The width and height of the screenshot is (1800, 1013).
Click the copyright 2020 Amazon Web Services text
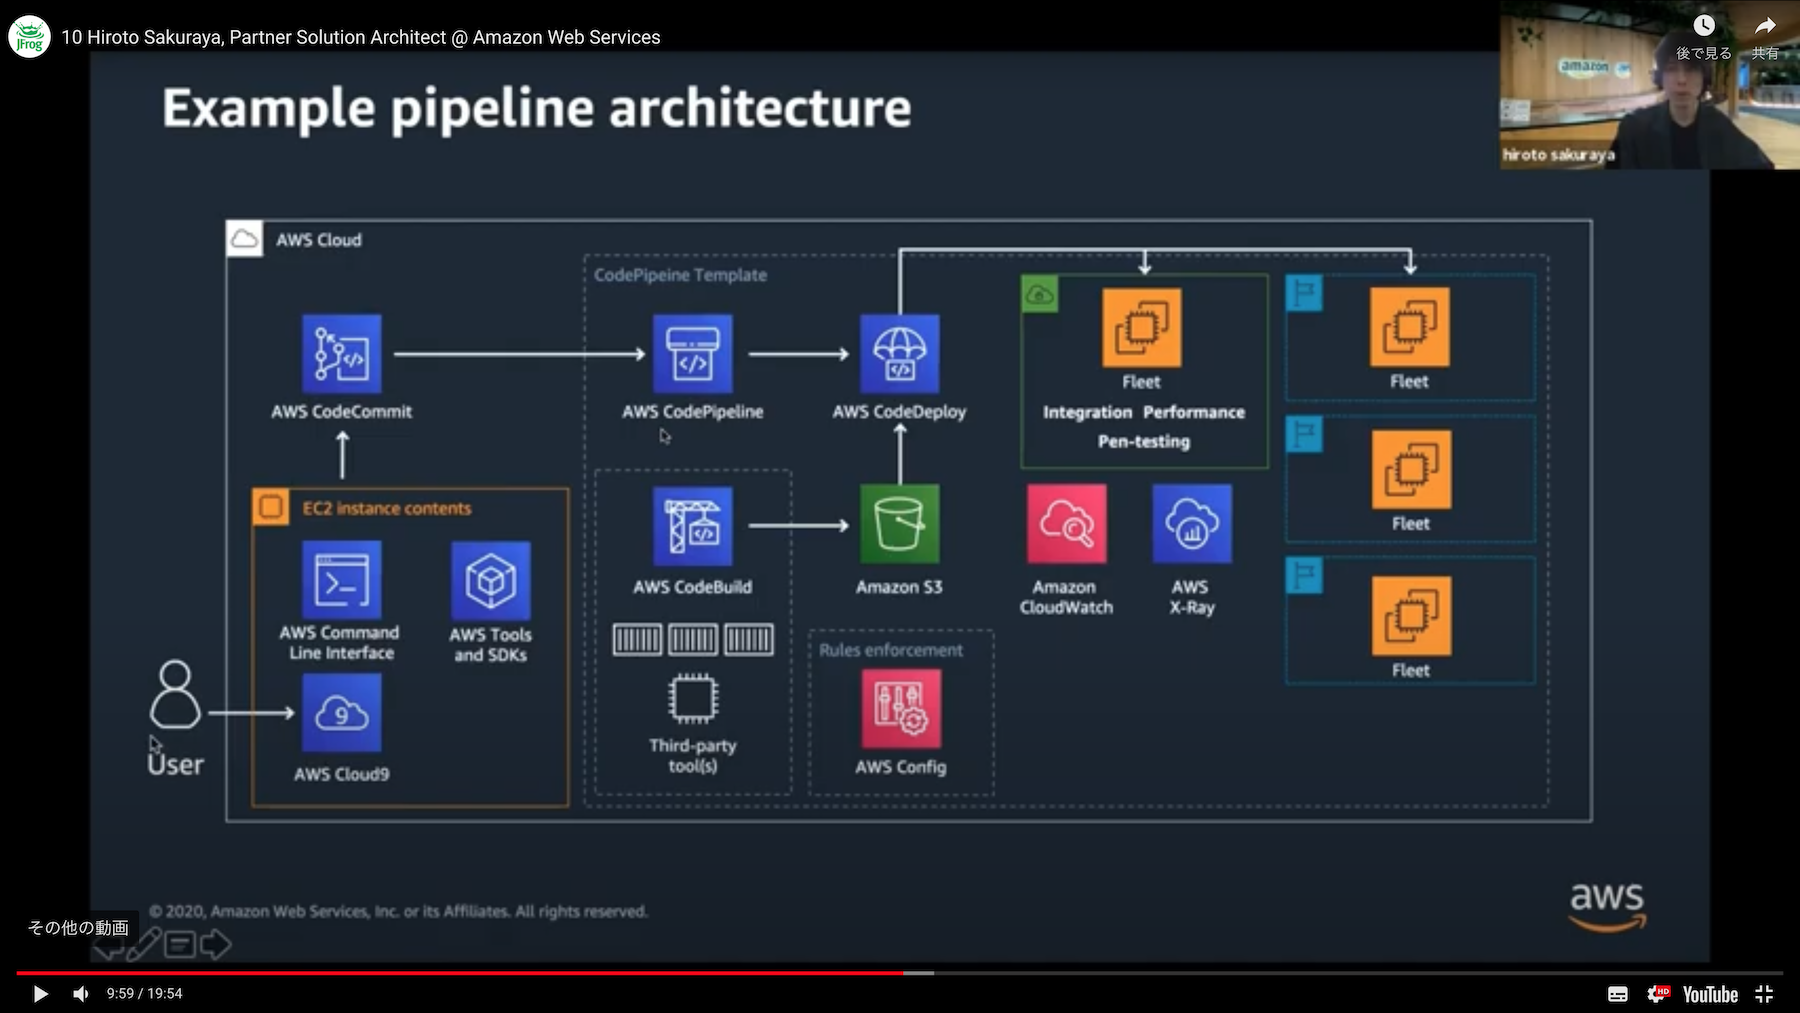pyautogui.click(x=398, y=911)
